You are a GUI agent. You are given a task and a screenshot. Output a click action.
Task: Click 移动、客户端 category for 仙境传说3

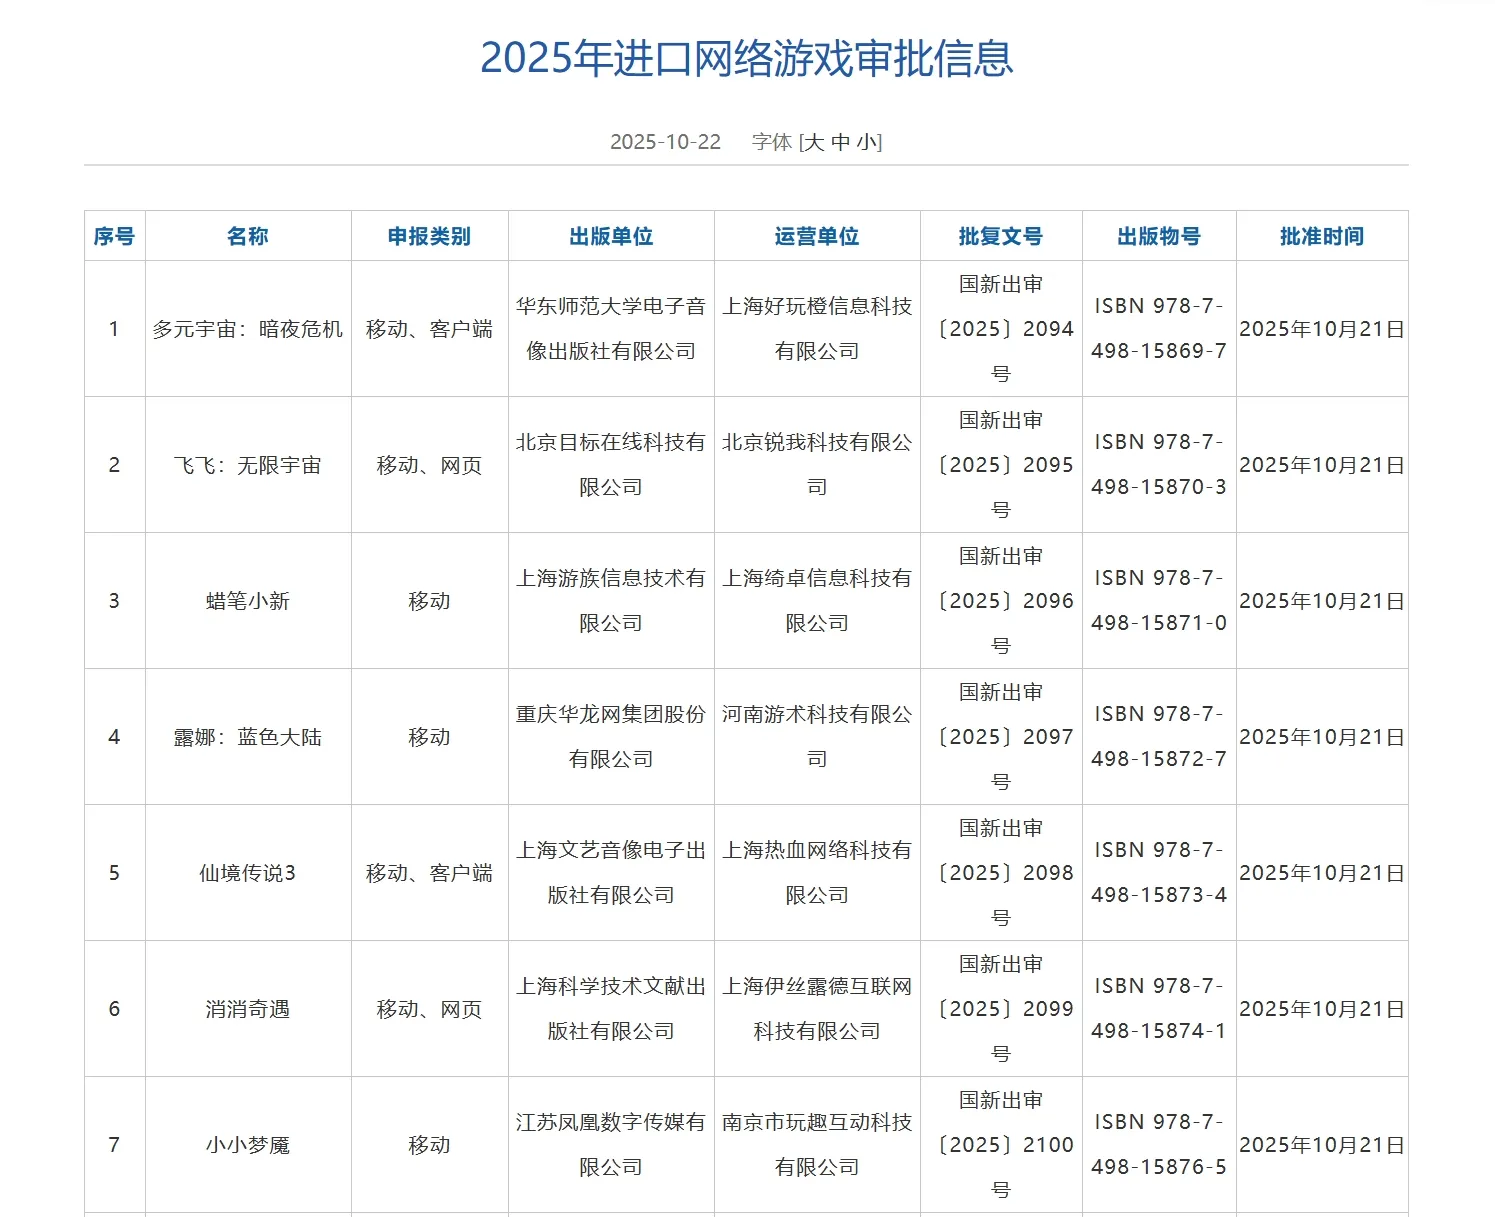(430, 873)
